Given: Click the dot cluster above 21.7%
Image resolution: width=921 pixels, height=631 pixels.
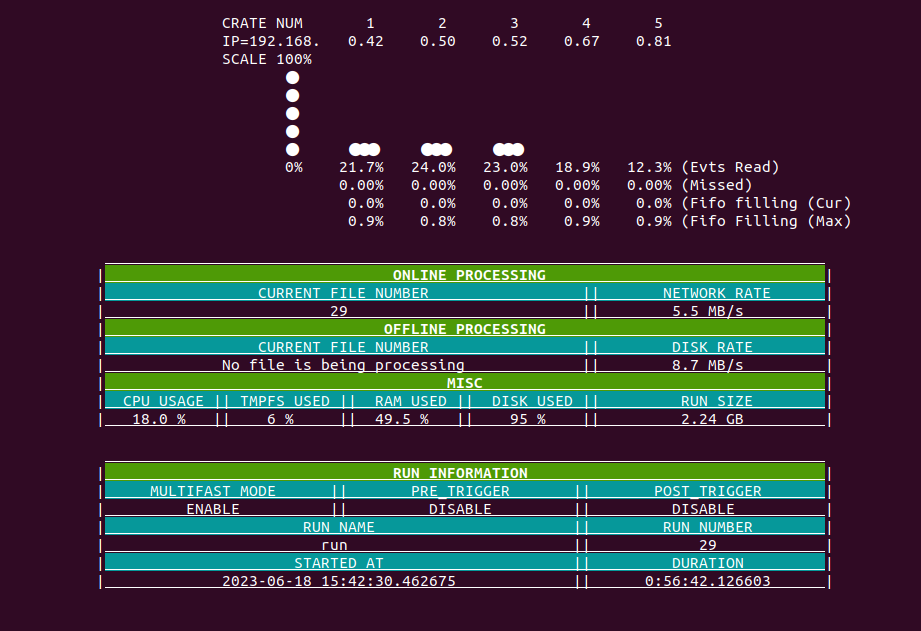Looking at the screenshot, I should (x=364, y=149).
